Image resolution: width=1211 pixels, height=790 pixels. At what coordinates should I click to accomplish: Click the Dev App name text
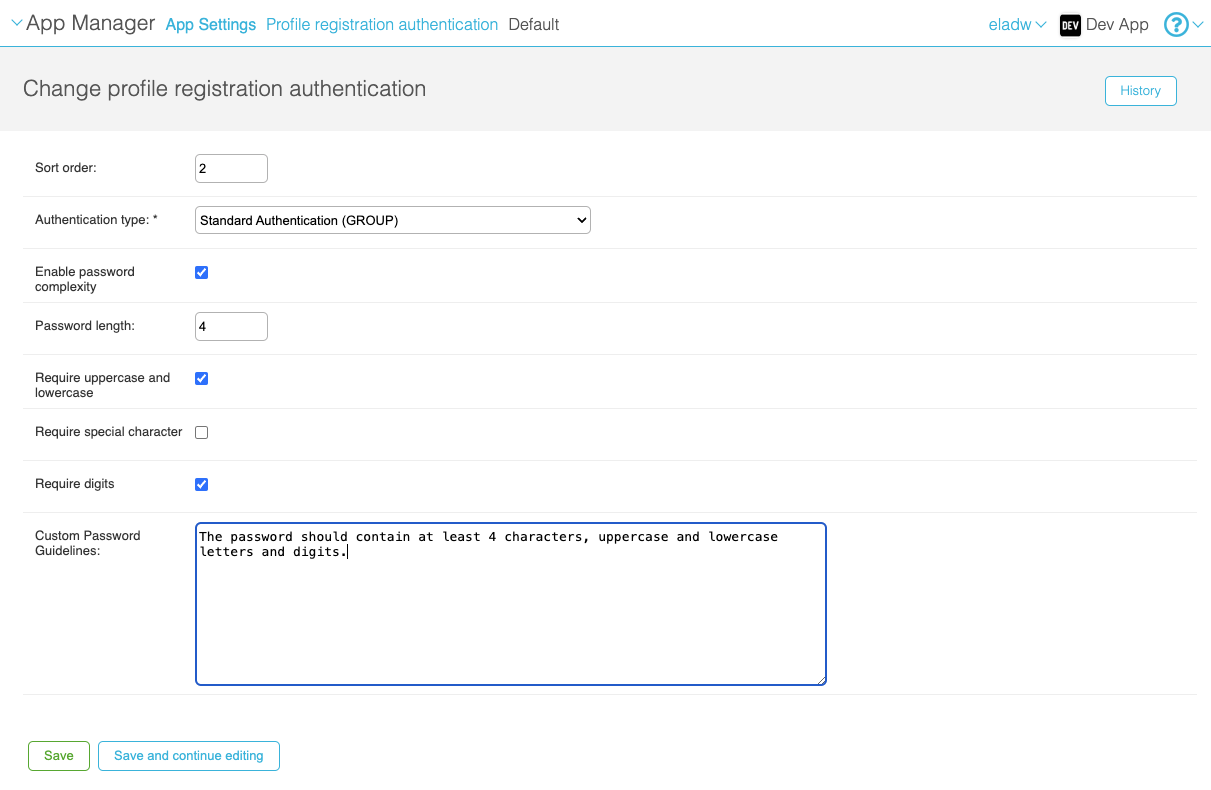(1117, 25)
